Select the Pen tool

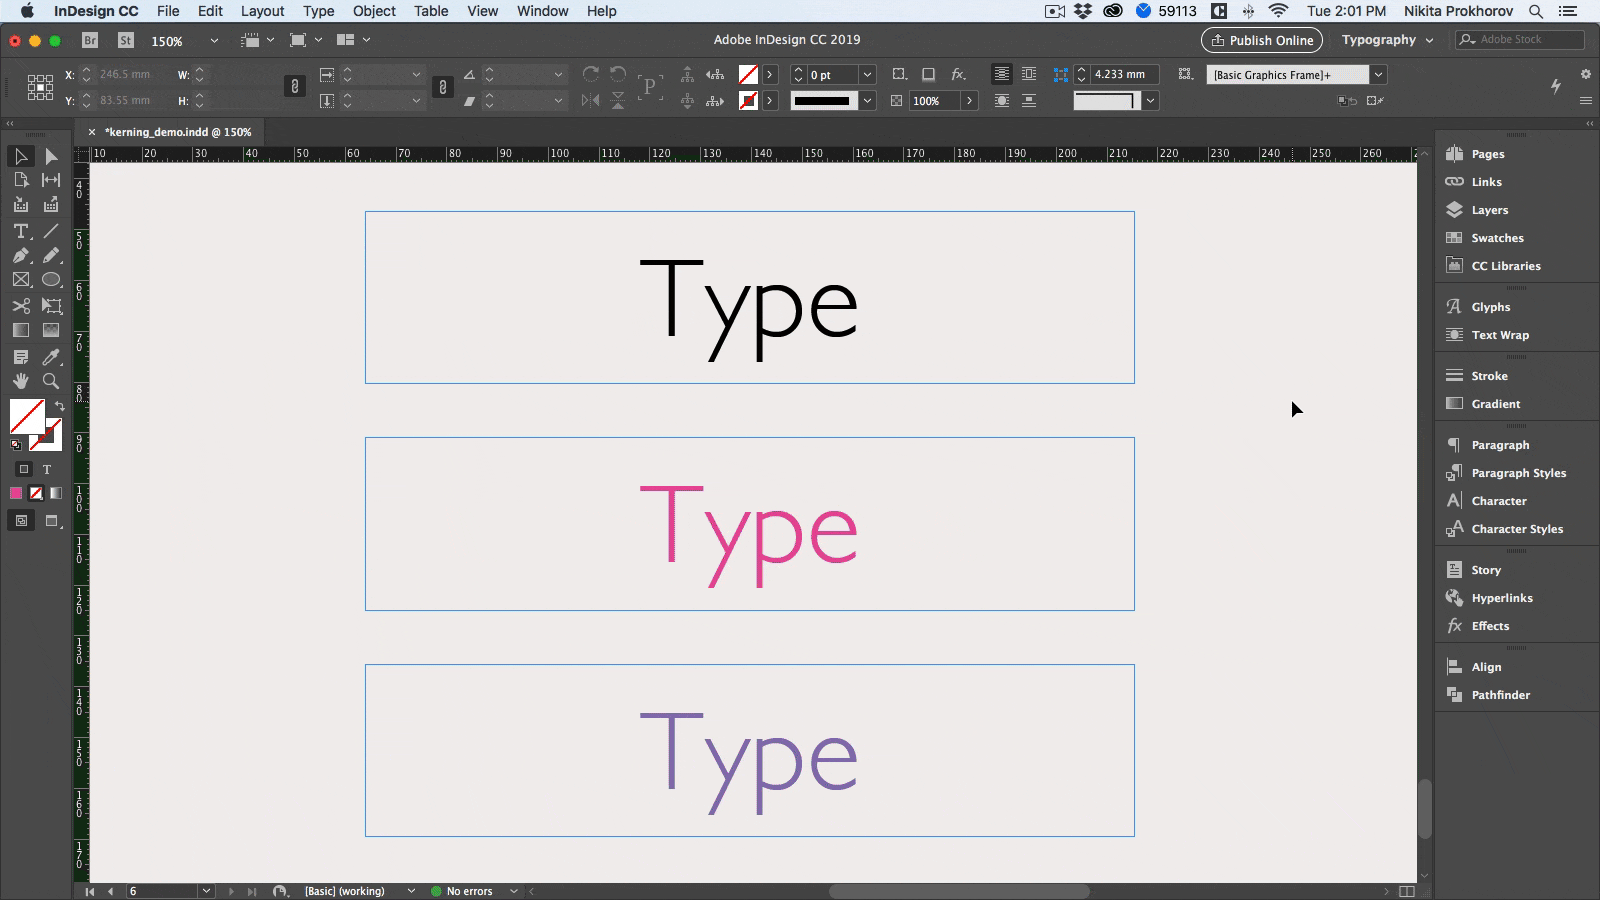[x=20, y=255]
